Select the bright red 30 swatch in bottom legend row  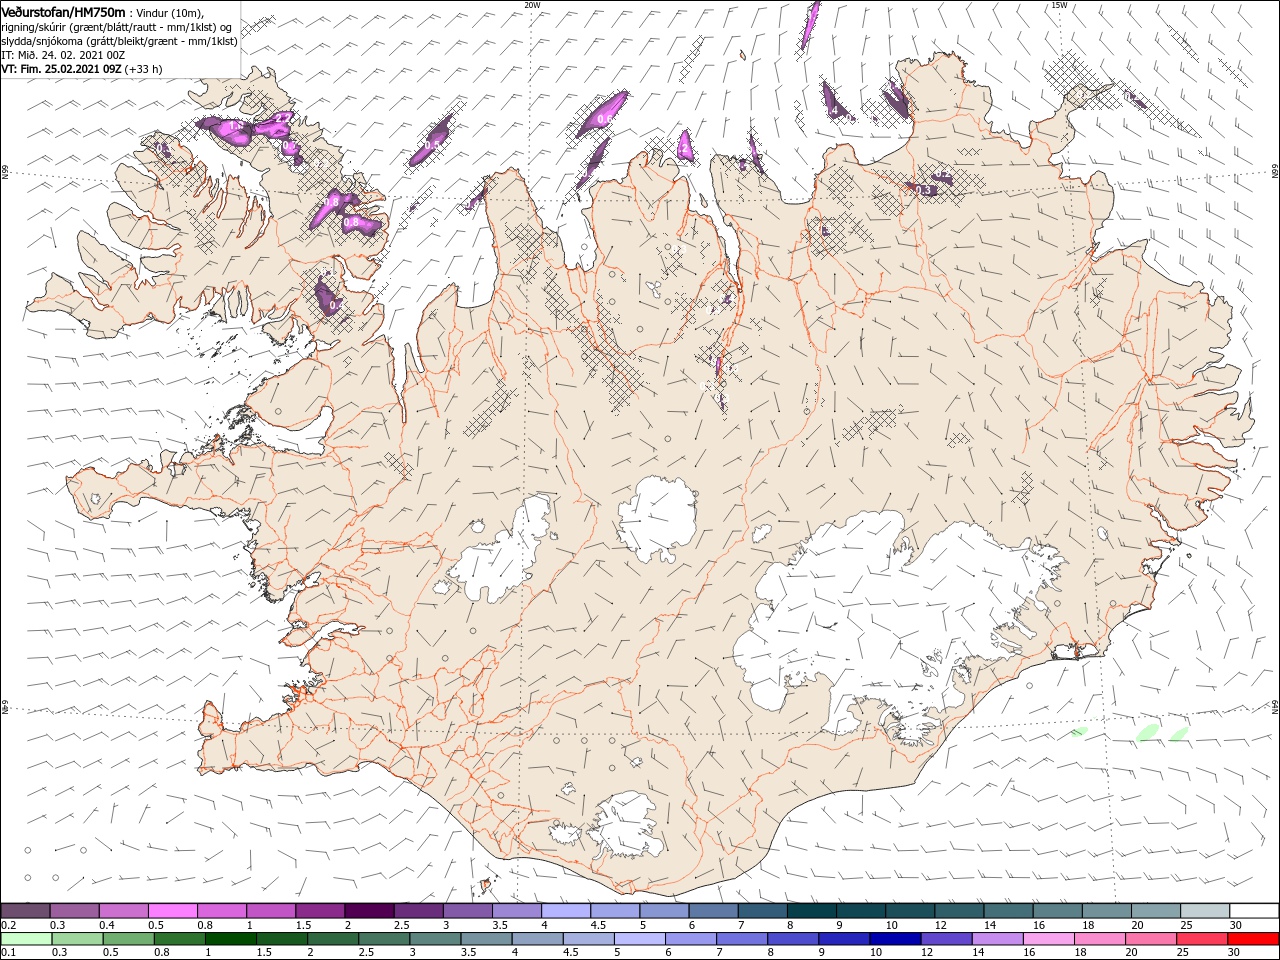coord(1254,939)
